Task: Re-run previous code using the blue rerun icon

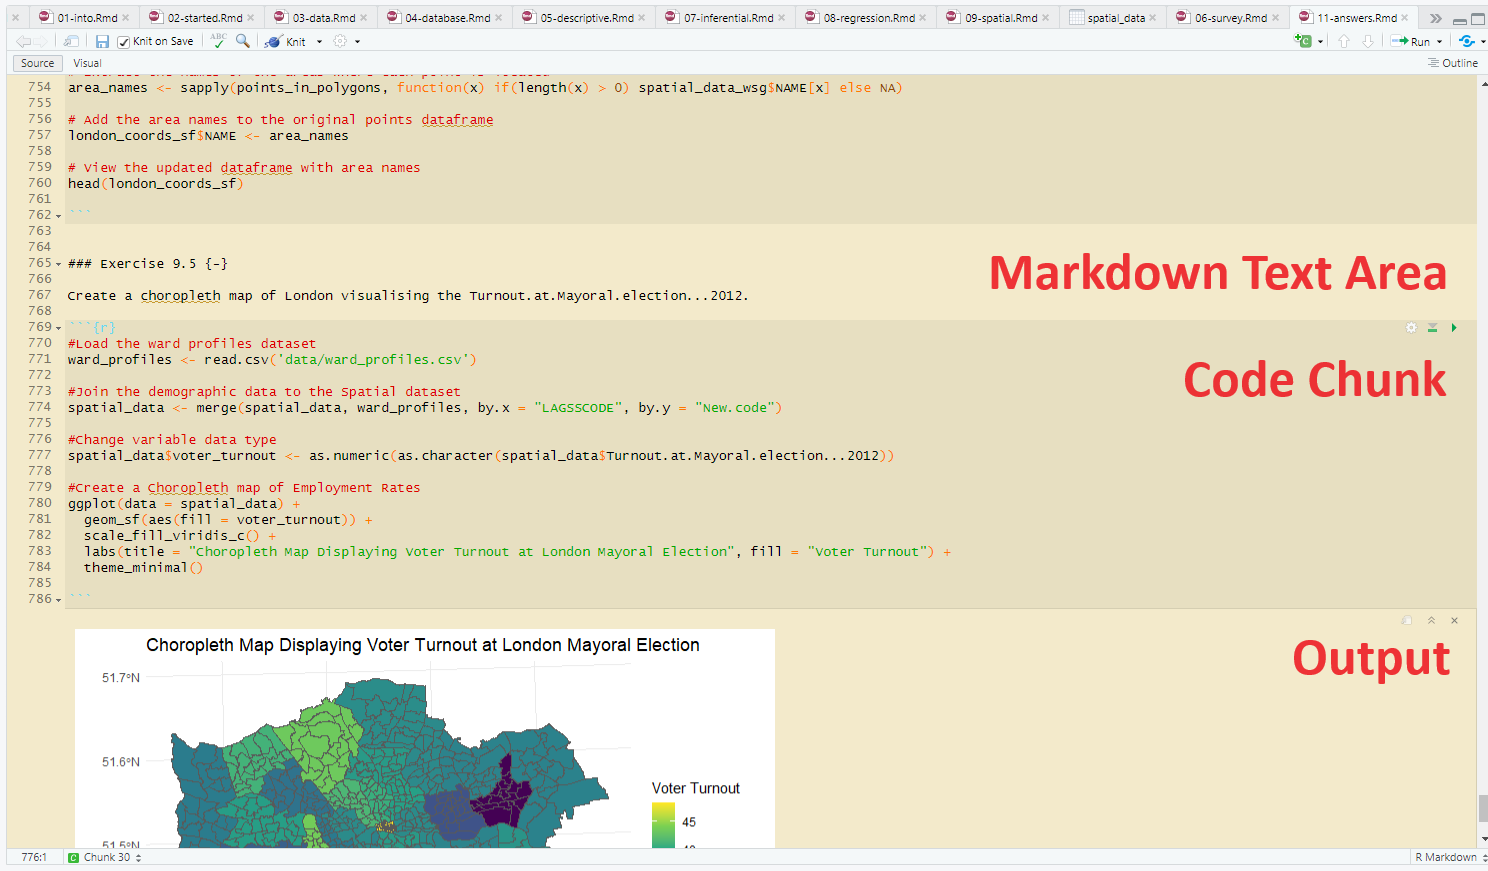Action: (x=1467, y=41)
